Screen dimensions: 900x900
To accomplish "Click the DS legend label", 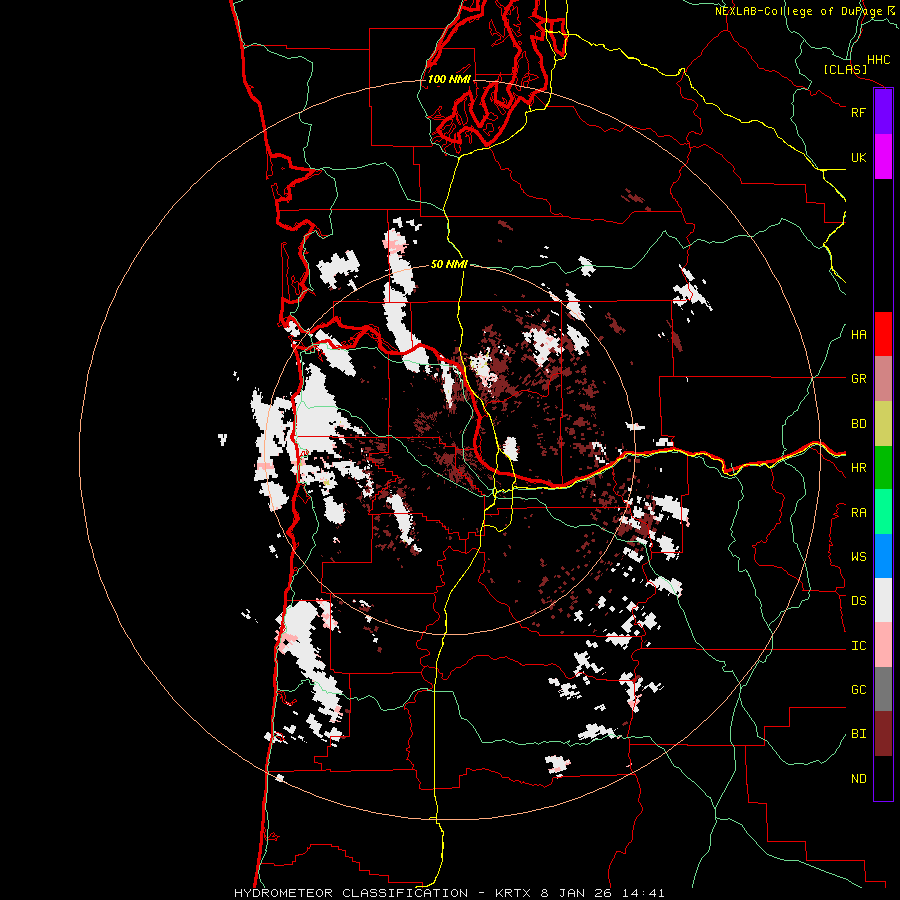I will pos(859,601).
